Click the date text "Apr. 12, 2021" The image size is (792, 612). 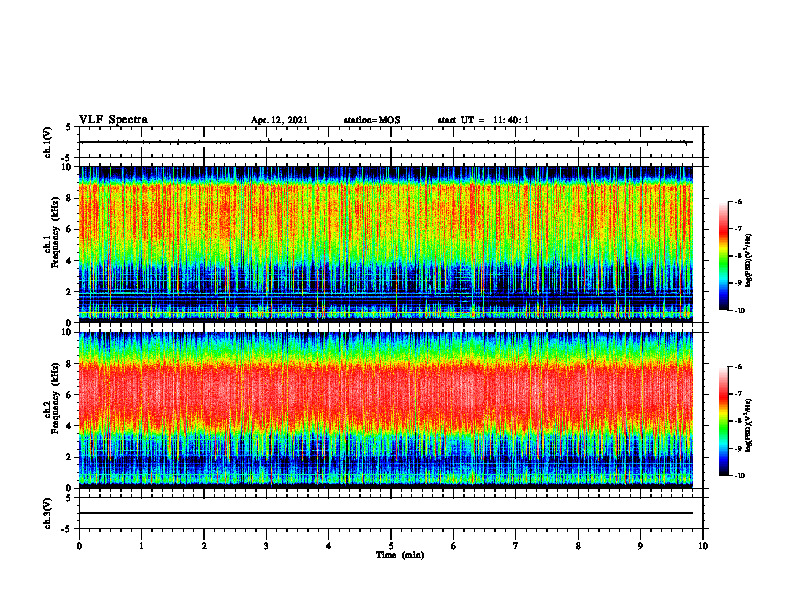click(279, 120)
